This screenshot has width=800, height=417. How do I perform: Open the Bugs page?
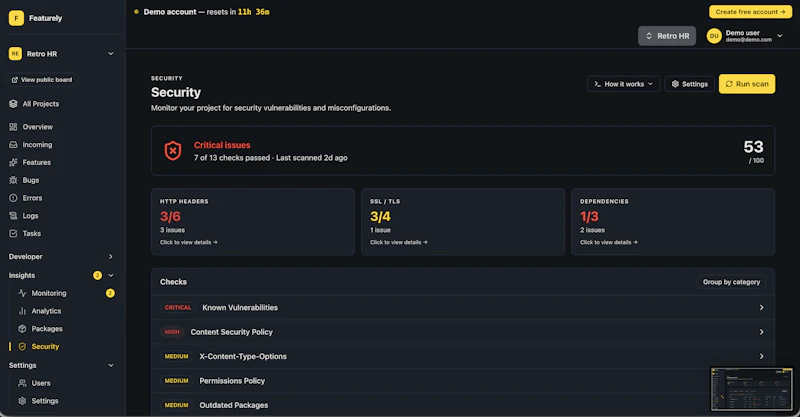(x=31, y=180)
